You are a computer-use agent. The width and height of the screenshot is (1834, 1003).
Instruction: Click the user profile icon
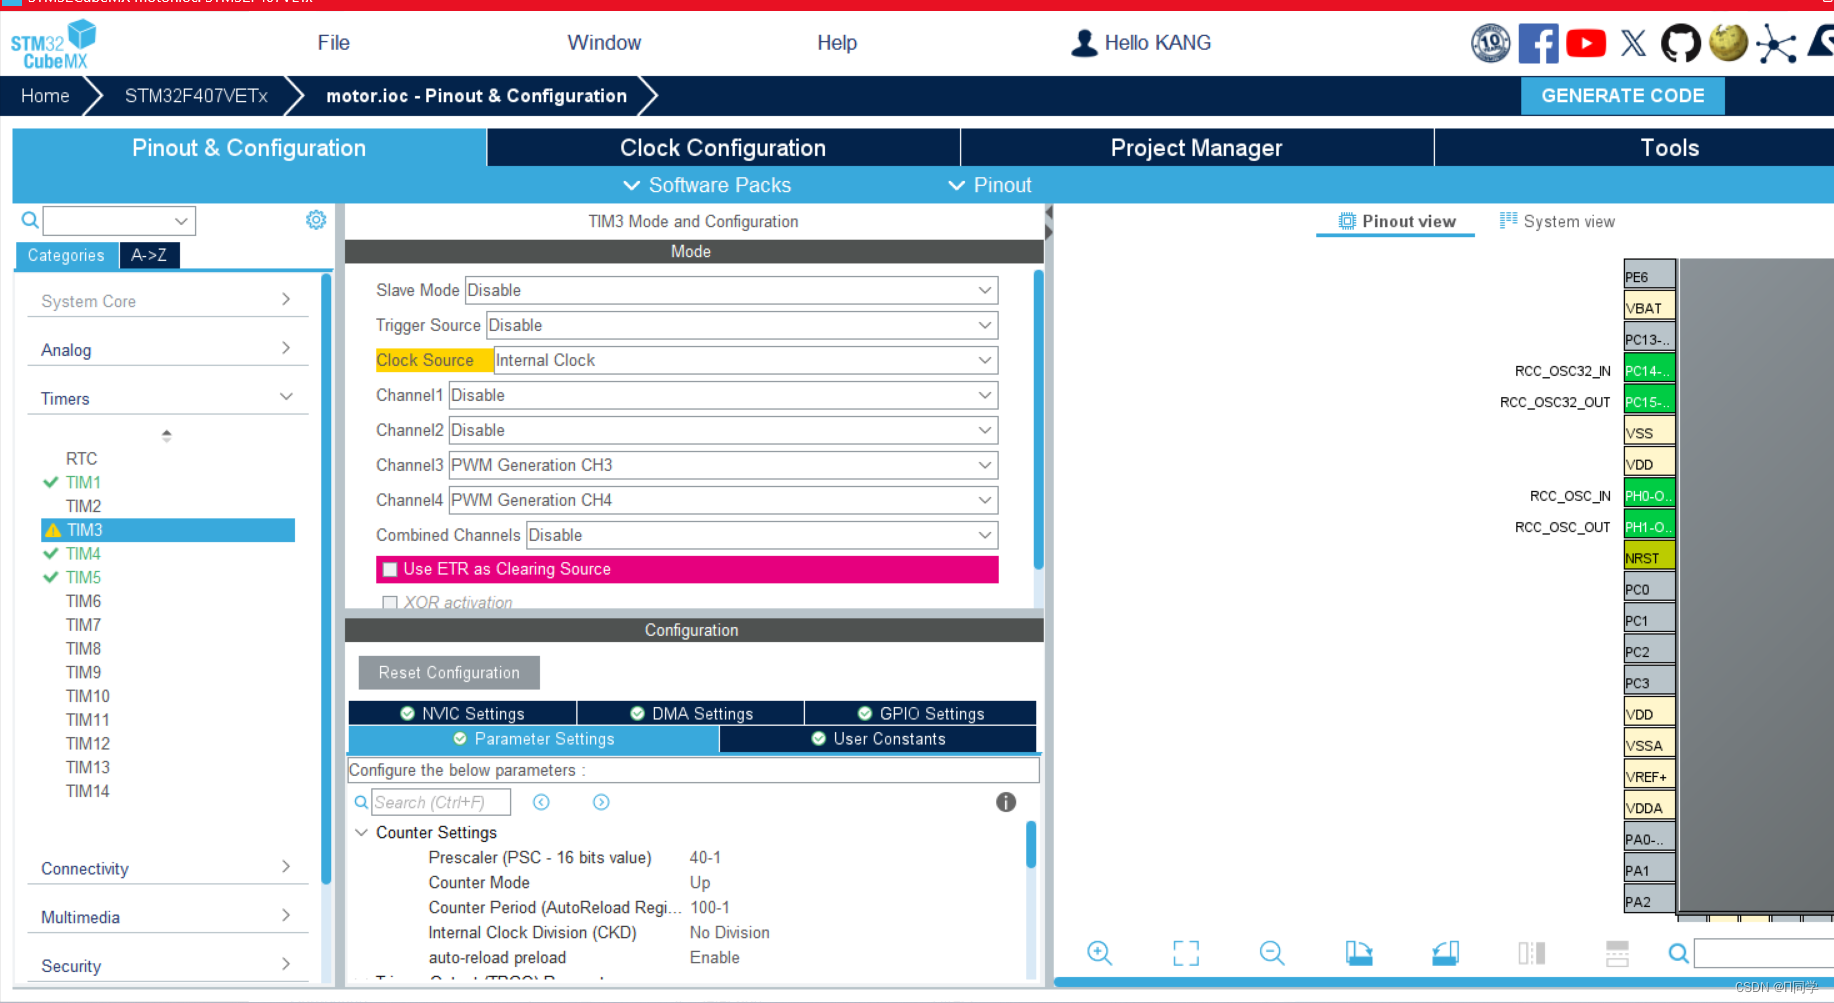tap(1084, 43)
